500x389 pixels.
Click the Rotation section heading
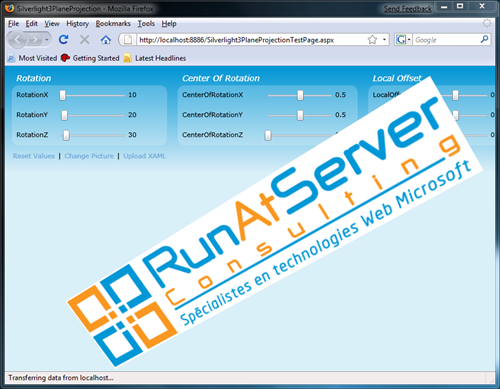34,78
